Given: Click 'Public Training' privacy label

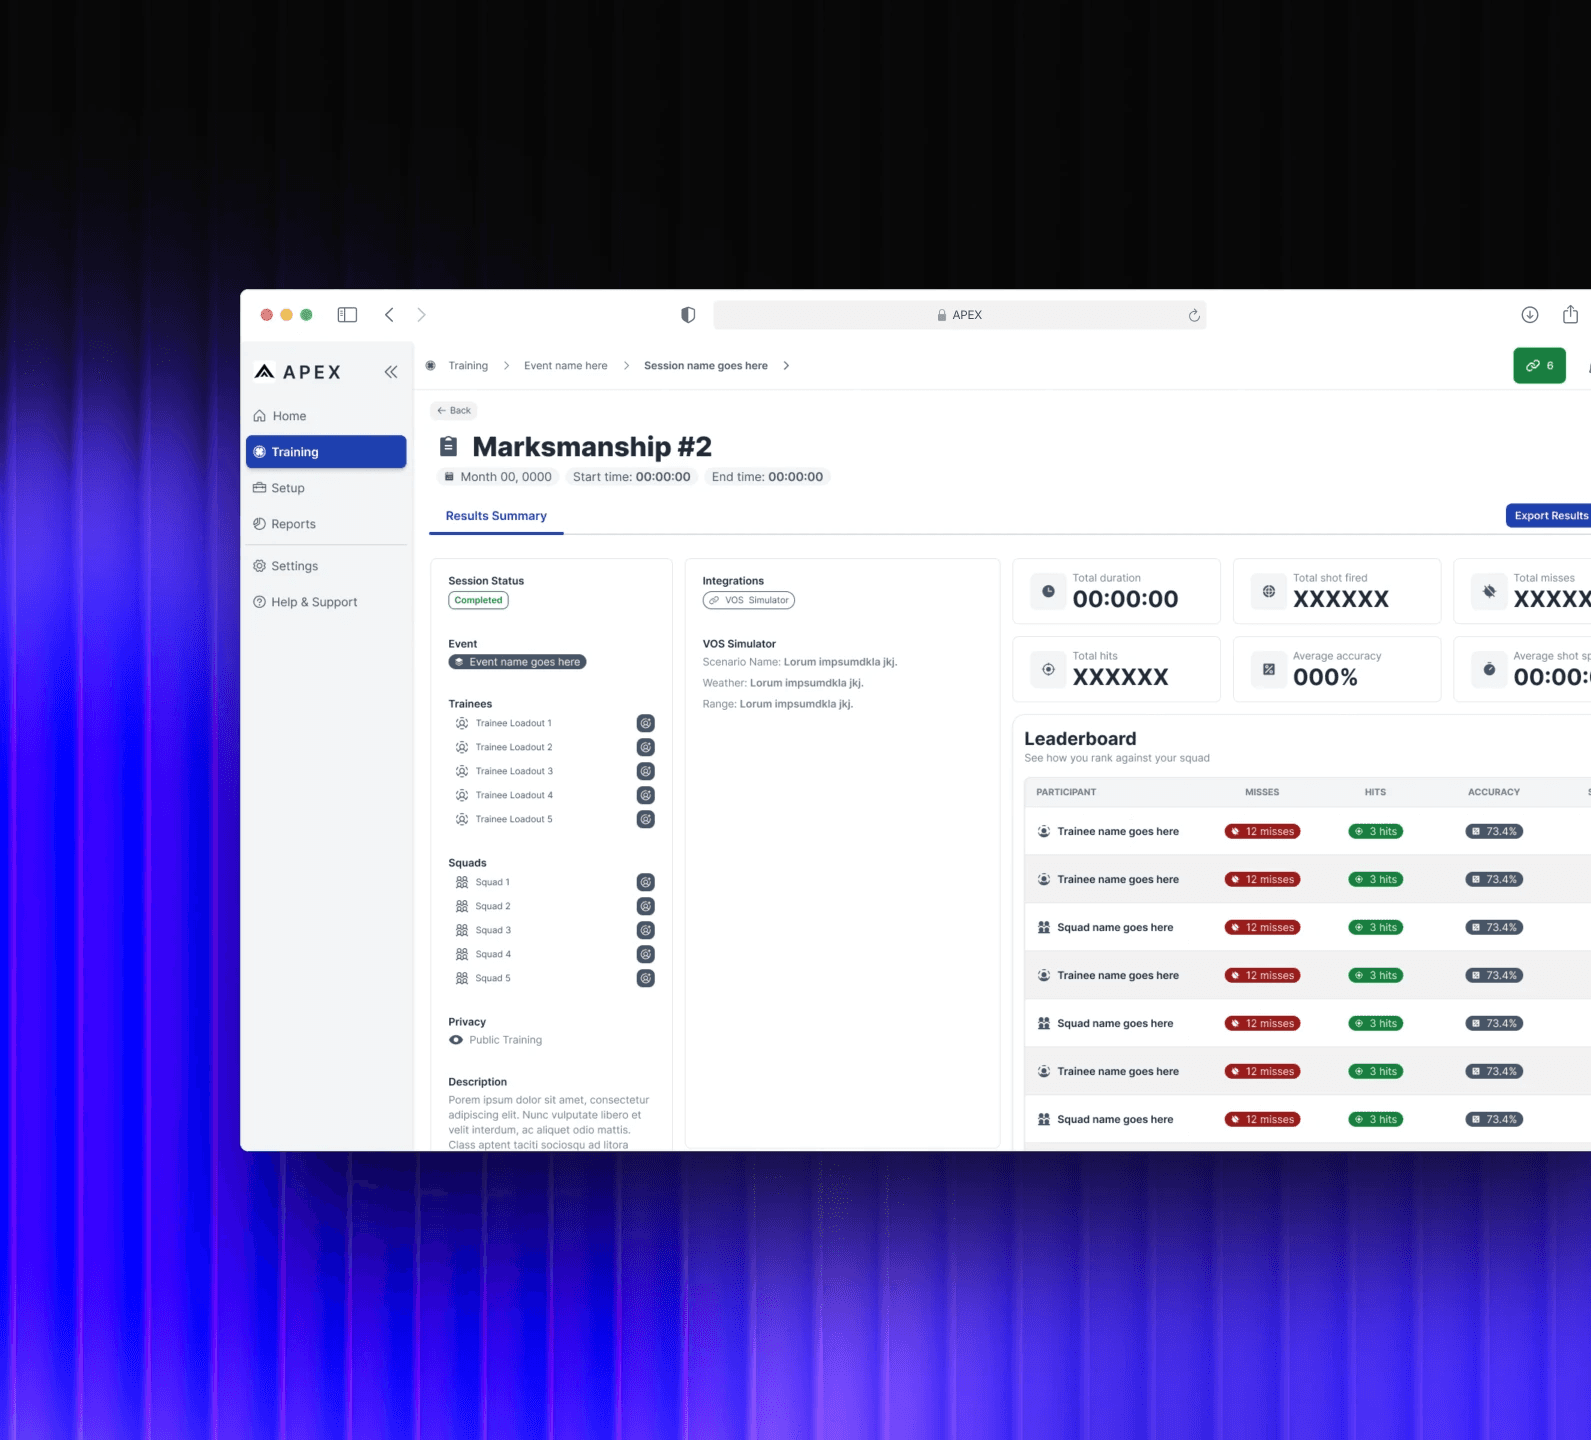Looking at the screenshot, I should (506, 1040).
